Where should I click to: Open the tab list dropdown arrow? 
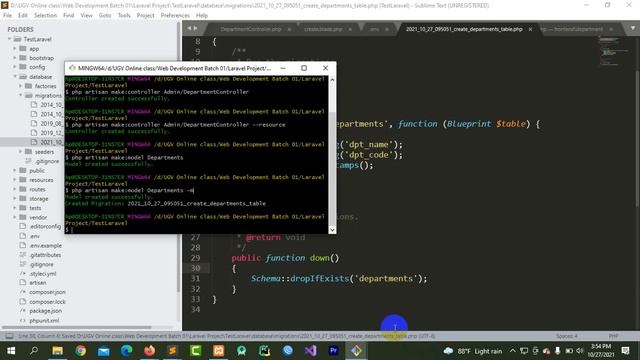point(633,29)
